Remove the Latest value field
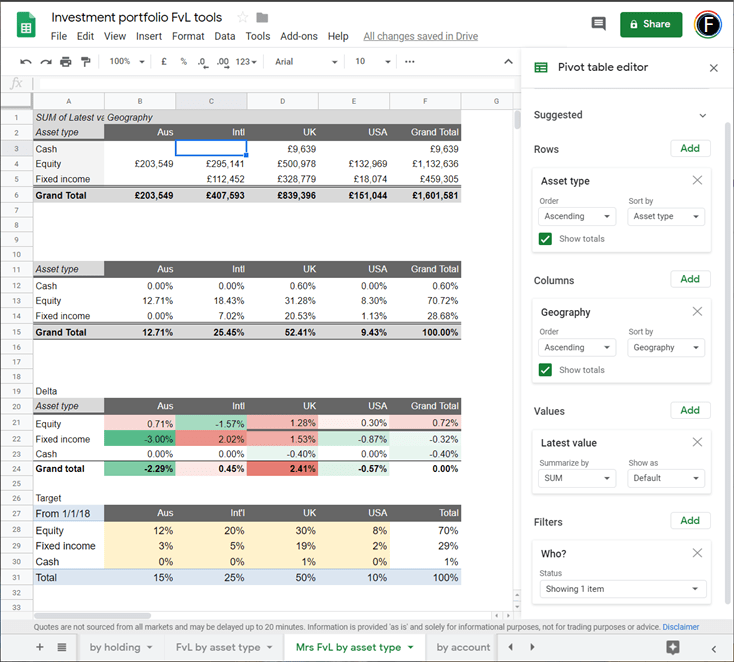Viewport: 734px width, 662px height. [697, 442]
